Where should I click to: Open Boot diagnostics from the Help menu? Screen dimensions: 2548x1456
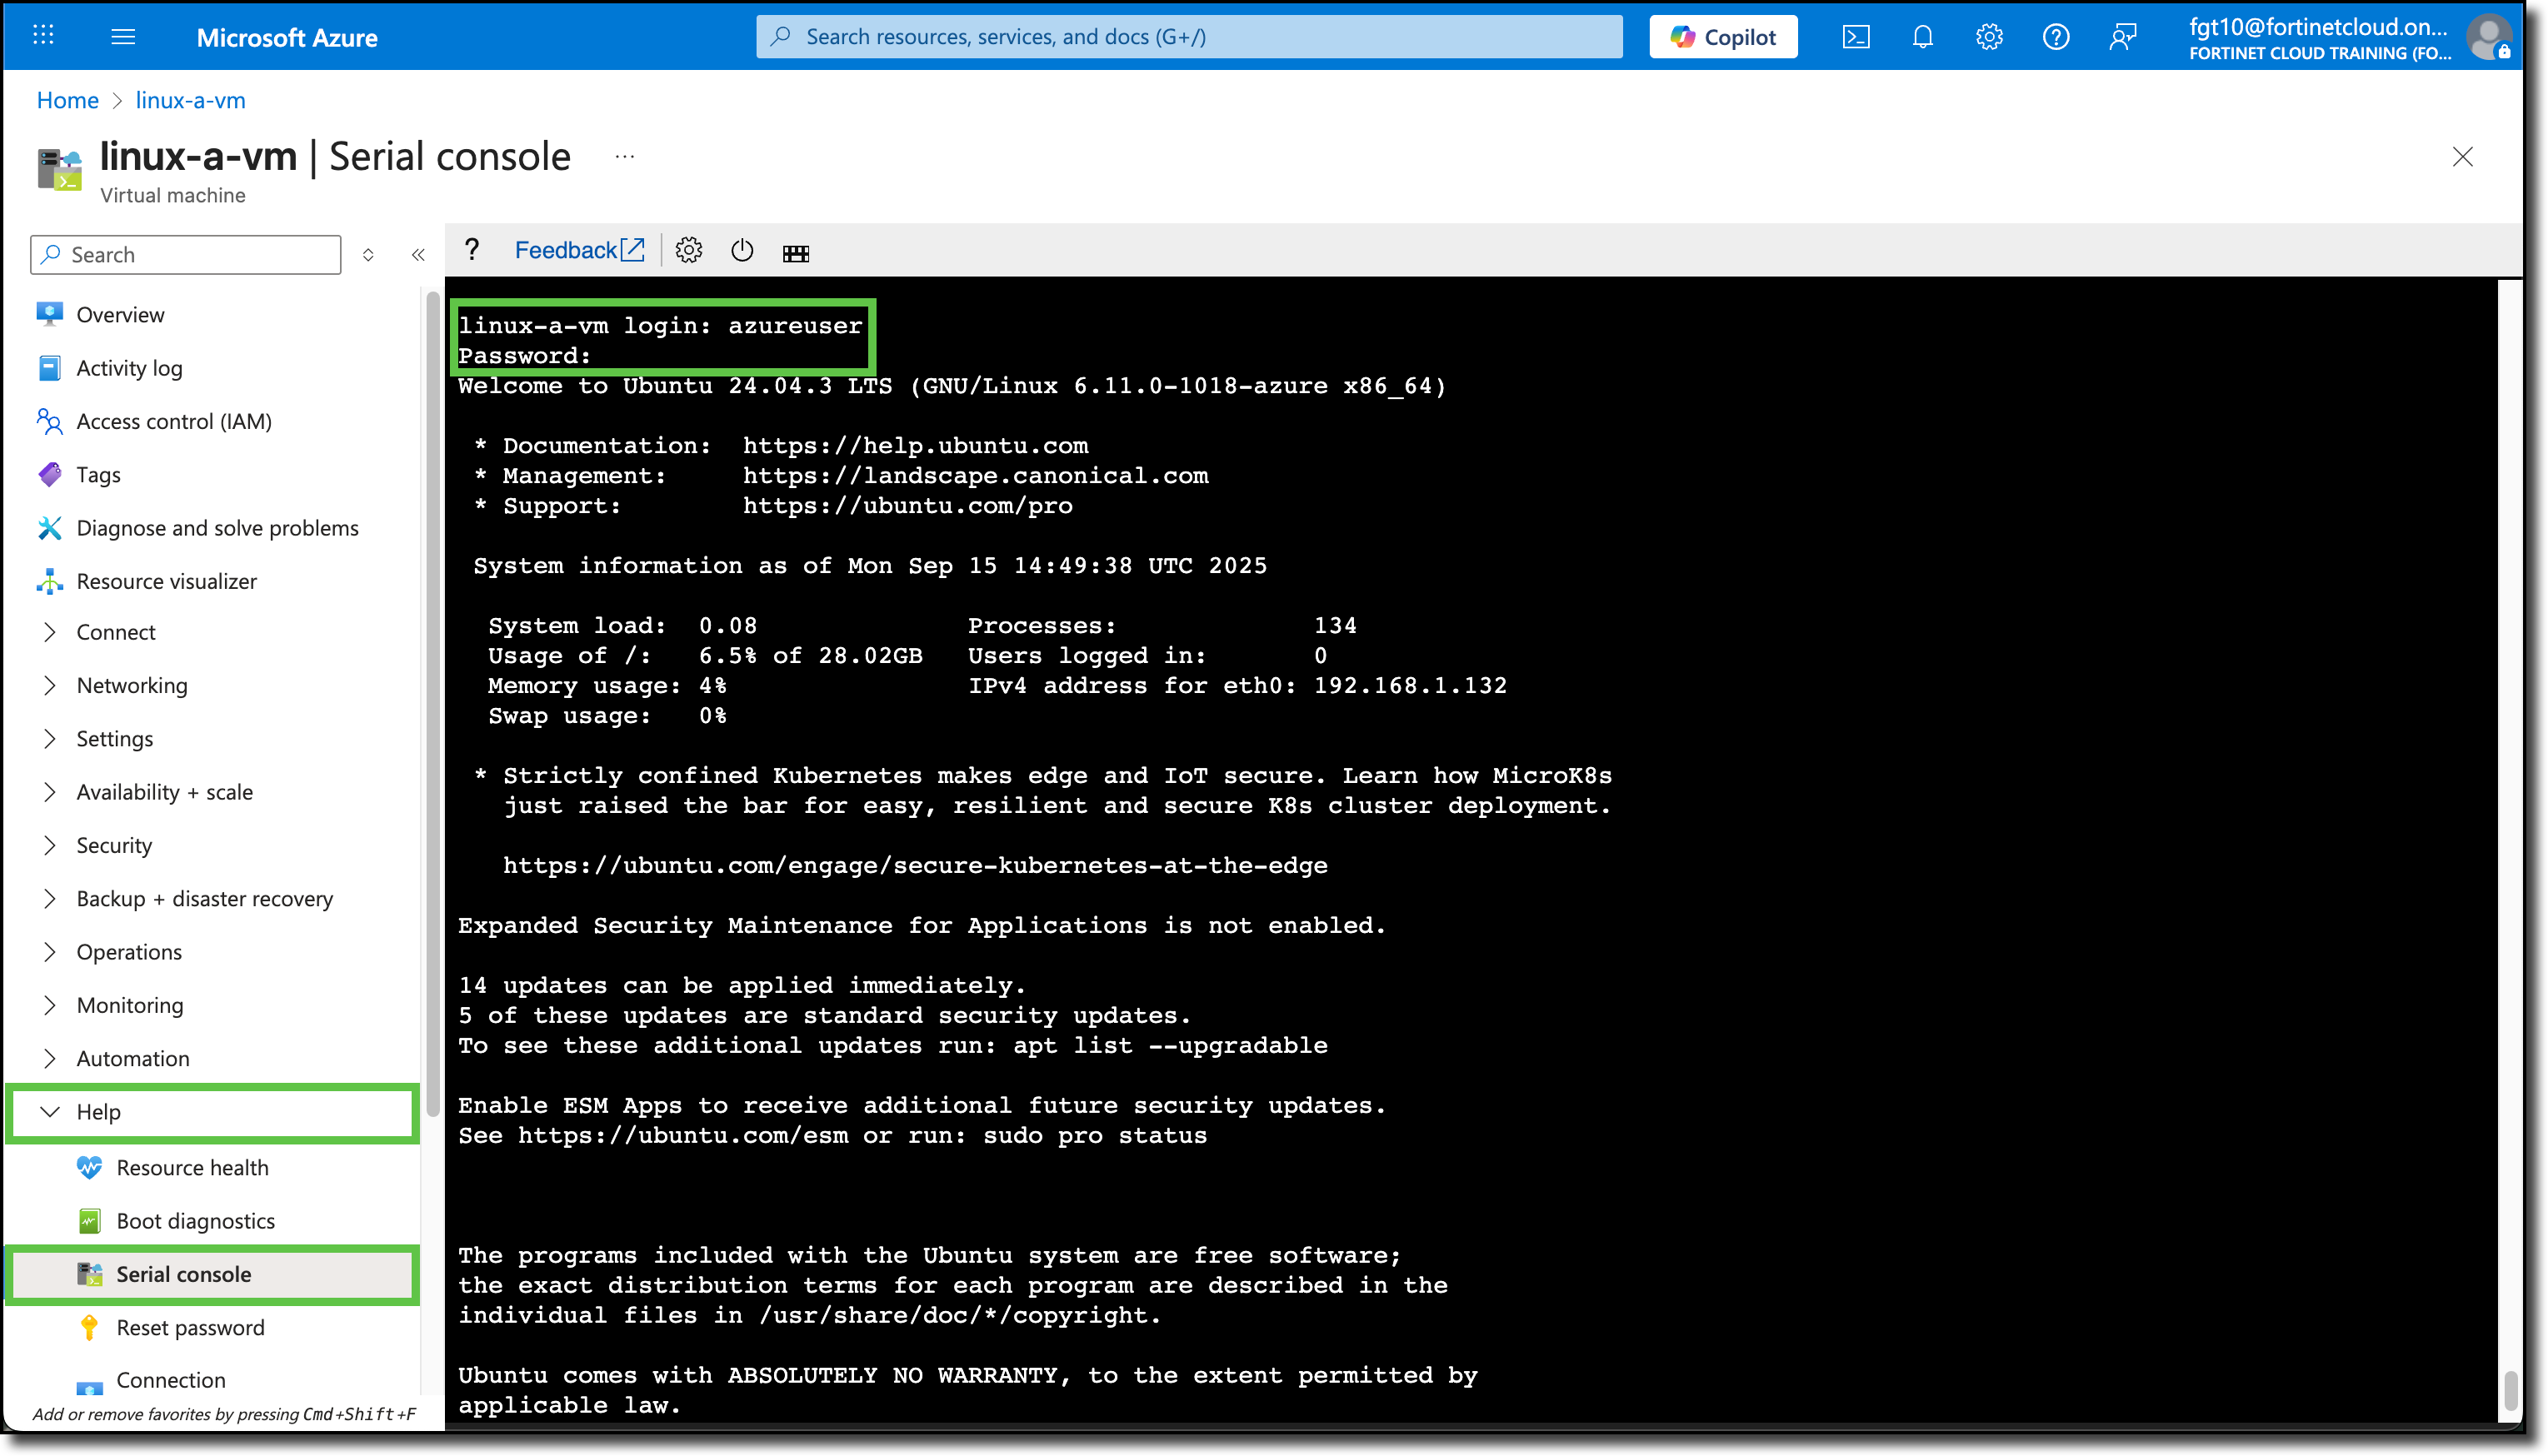click(x=194, y=1220)
